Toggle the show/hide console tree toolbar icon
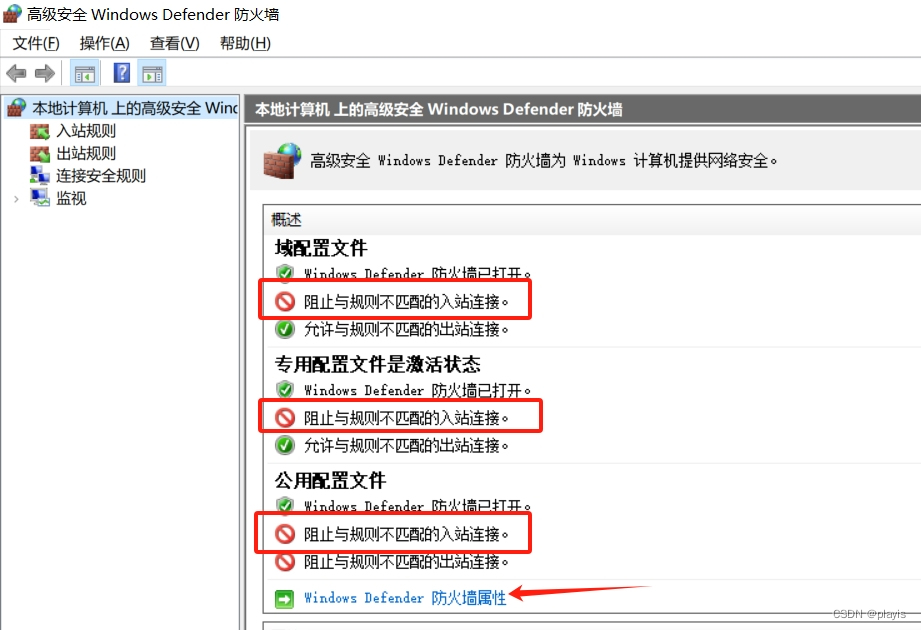Screen dimensions: 921x630 pyautogui.click(x=85, y=74)
